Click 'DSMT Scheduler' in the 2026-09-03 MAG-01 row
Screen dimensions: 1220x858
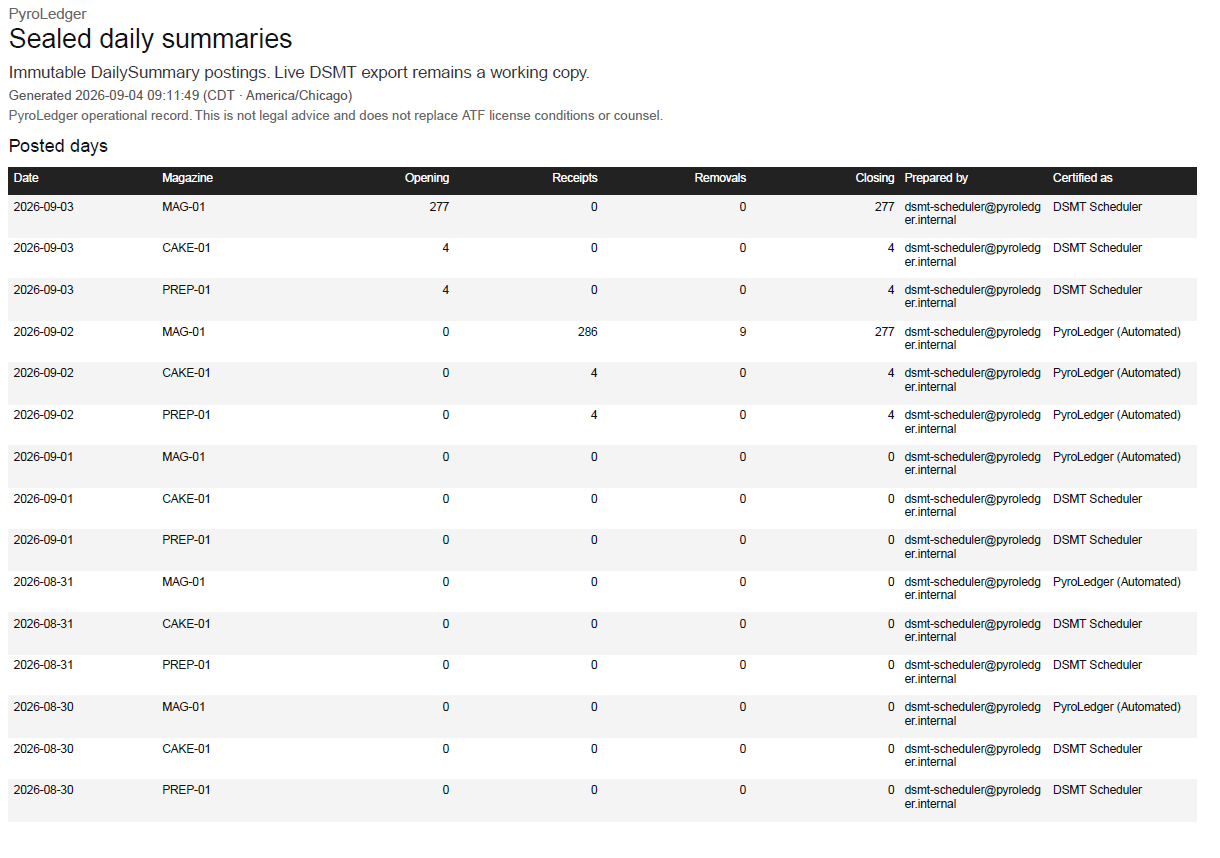[1097, 207]
